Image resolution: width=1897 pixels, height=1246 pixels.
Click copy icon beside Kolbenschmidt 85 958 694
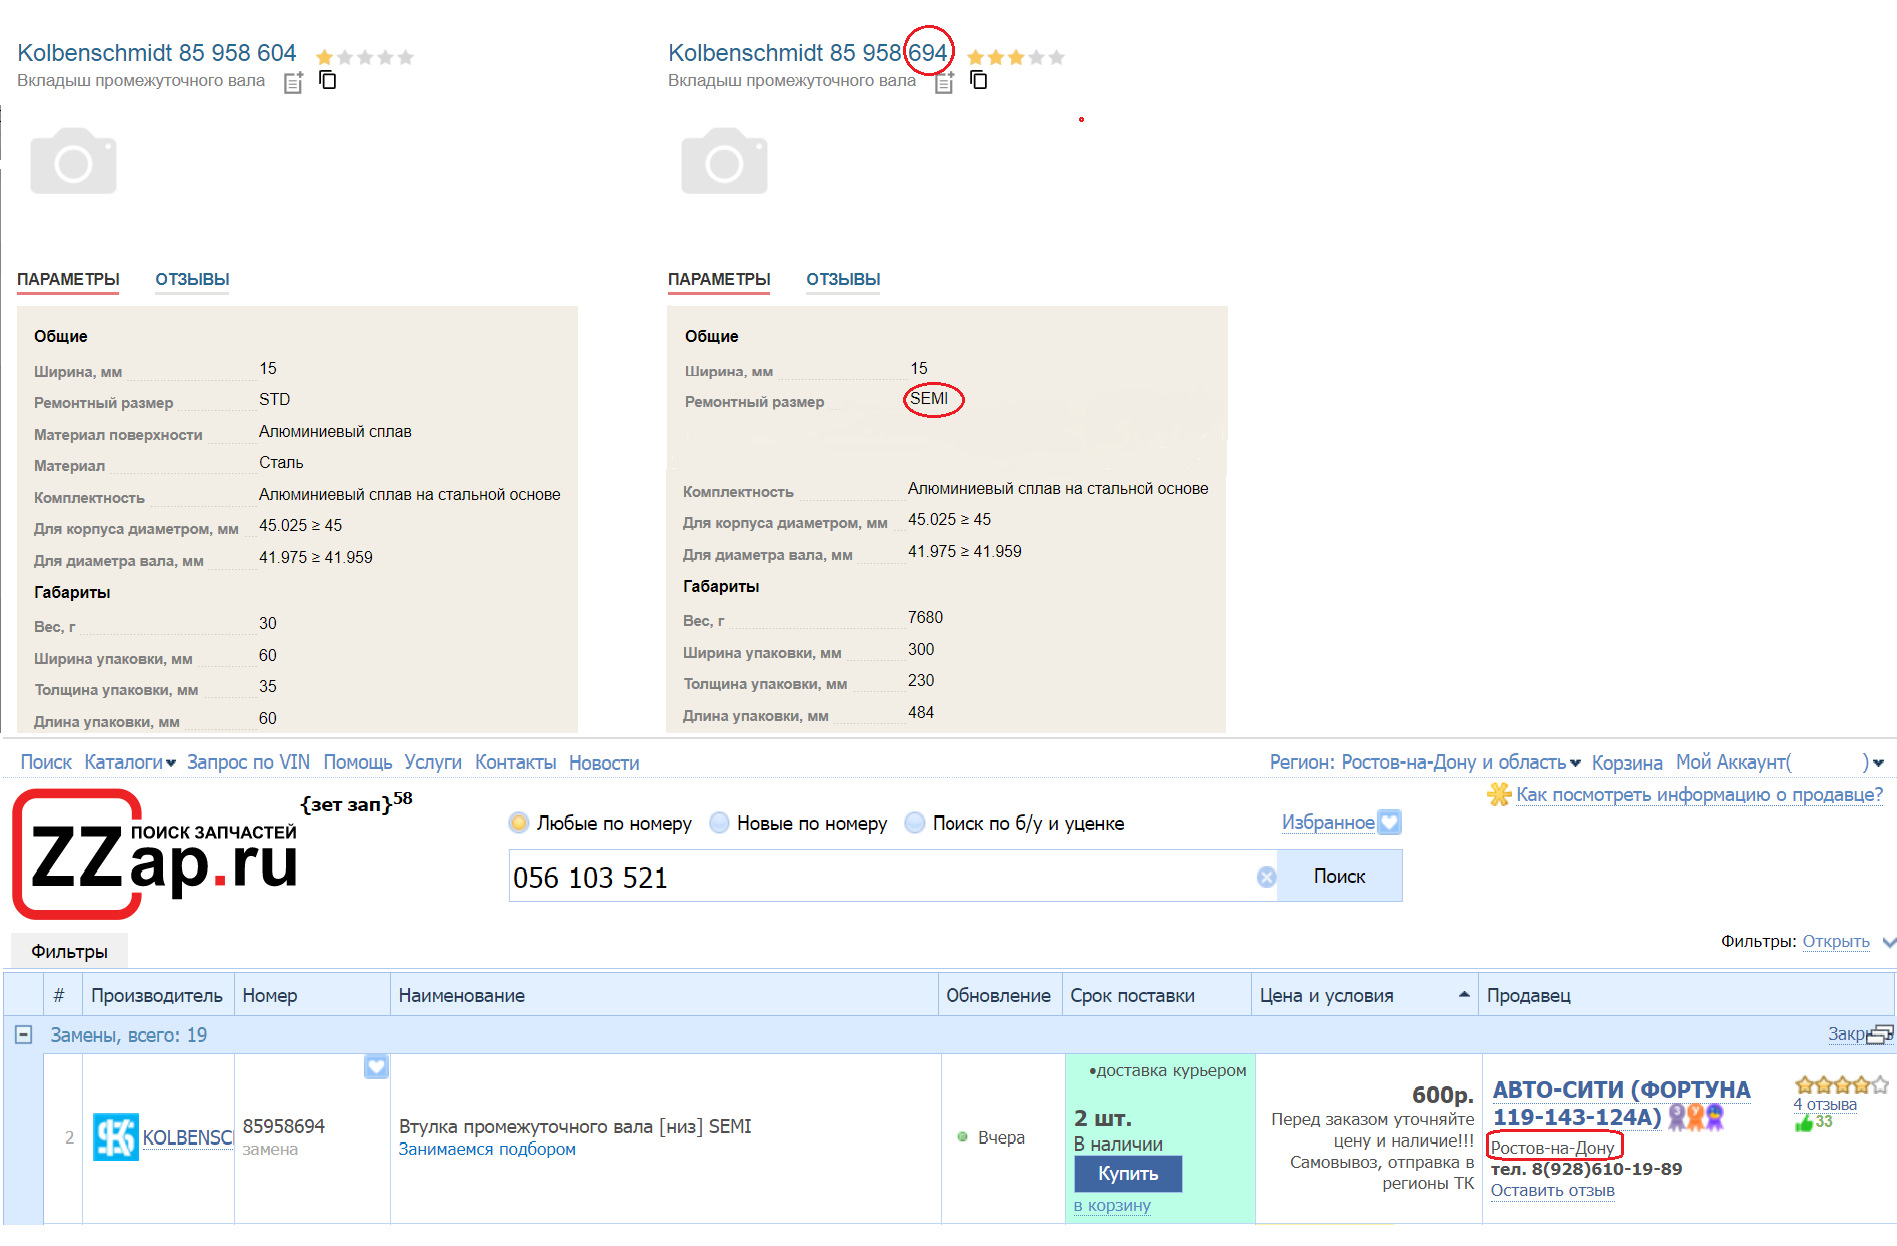tap(979, 80)
